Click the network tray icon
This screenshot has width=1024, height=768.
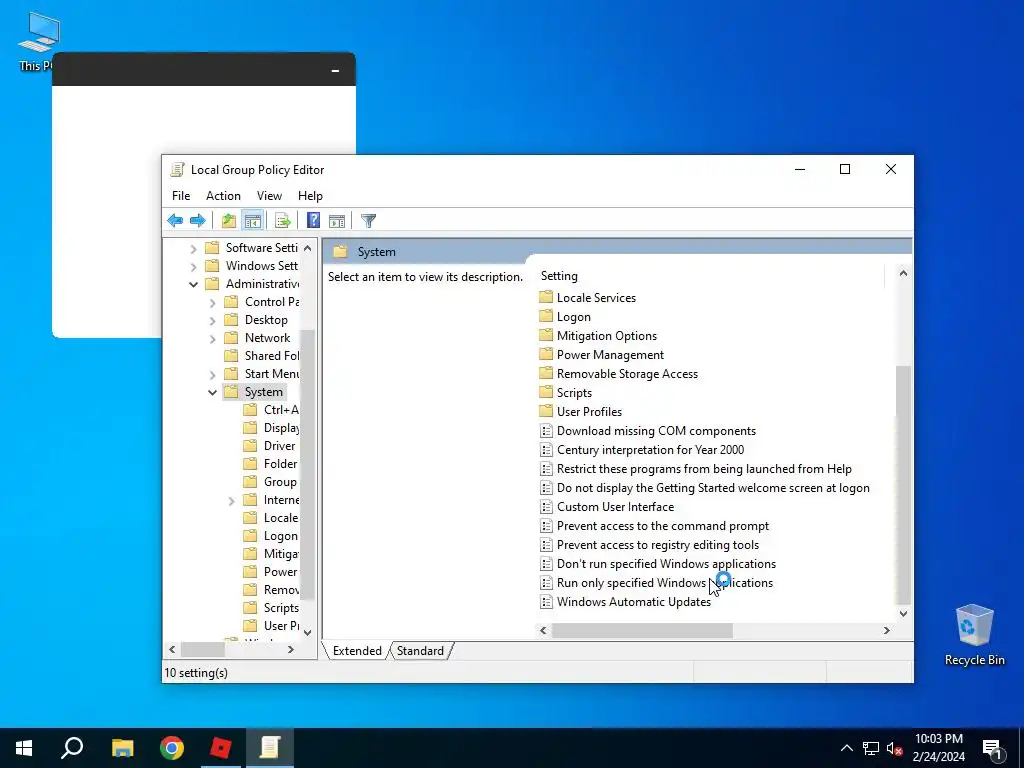[x=871, y=748]
